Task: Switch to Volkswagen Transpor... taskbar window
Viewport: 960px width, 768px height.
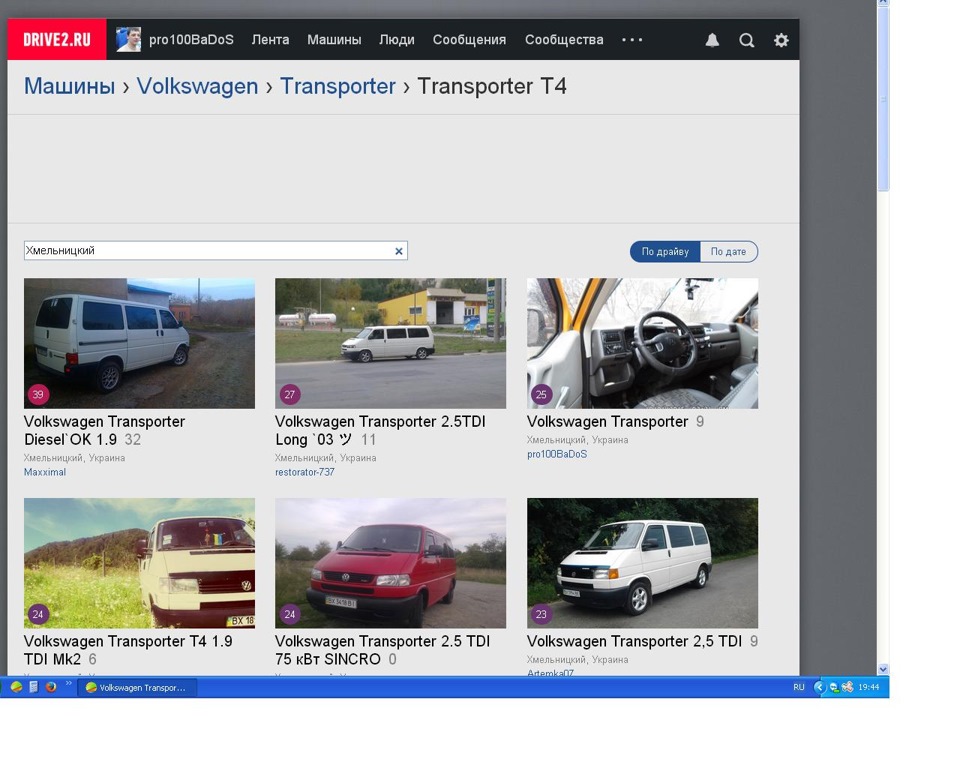Action: tap(137, 688)
